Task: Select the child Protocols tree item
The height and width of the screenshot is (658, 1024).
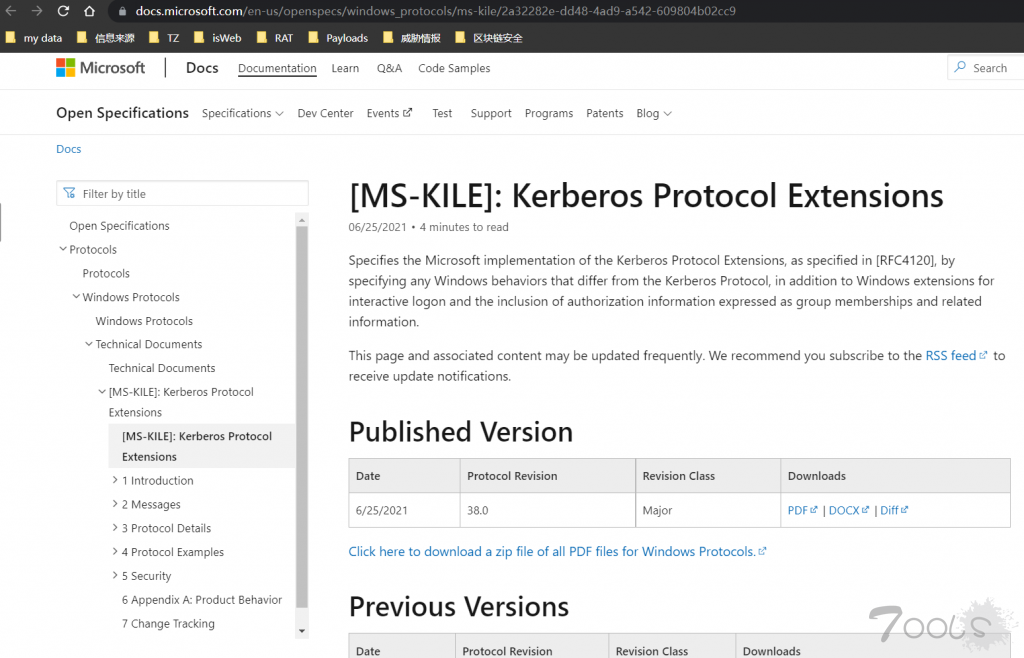Action: click(x=106, y=274)
